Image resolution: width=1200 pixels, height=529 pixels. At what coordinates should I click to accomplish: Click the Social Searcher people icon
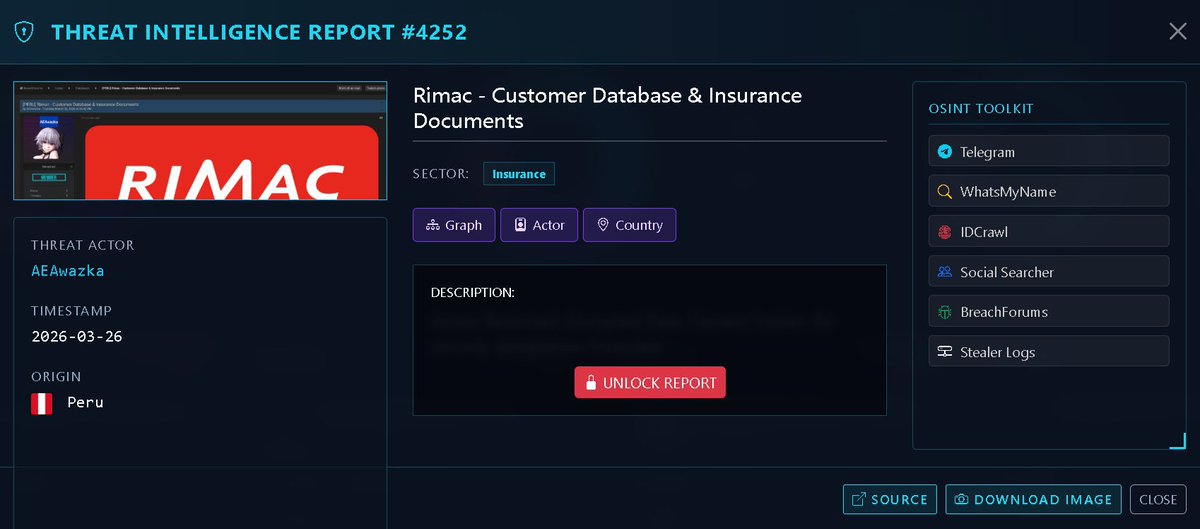point(944,272)
